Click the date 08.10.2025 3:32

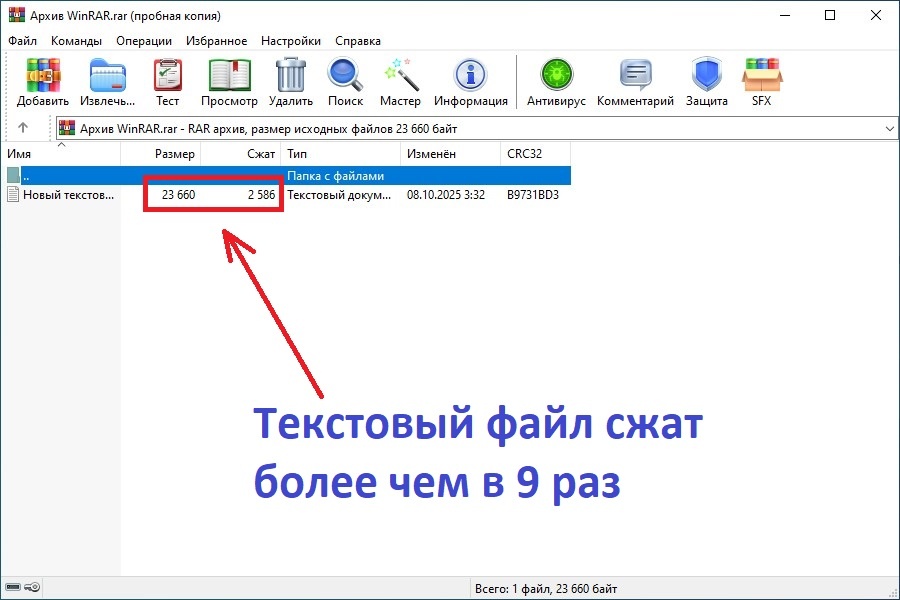pos(446,195)
